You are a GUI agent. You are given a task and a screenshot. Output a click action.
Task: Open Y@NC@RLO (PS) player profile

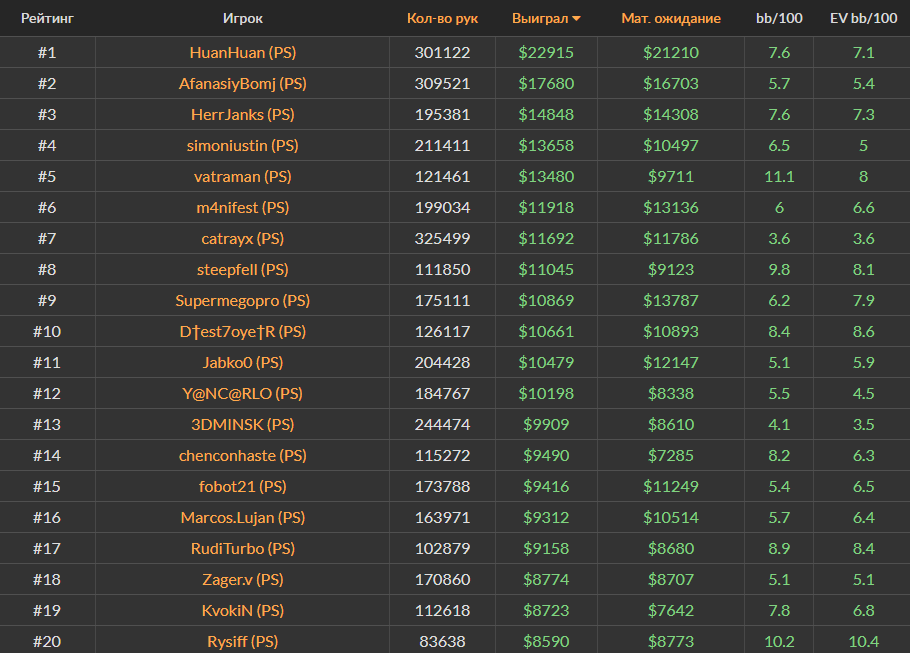click(x=242, y=394)
